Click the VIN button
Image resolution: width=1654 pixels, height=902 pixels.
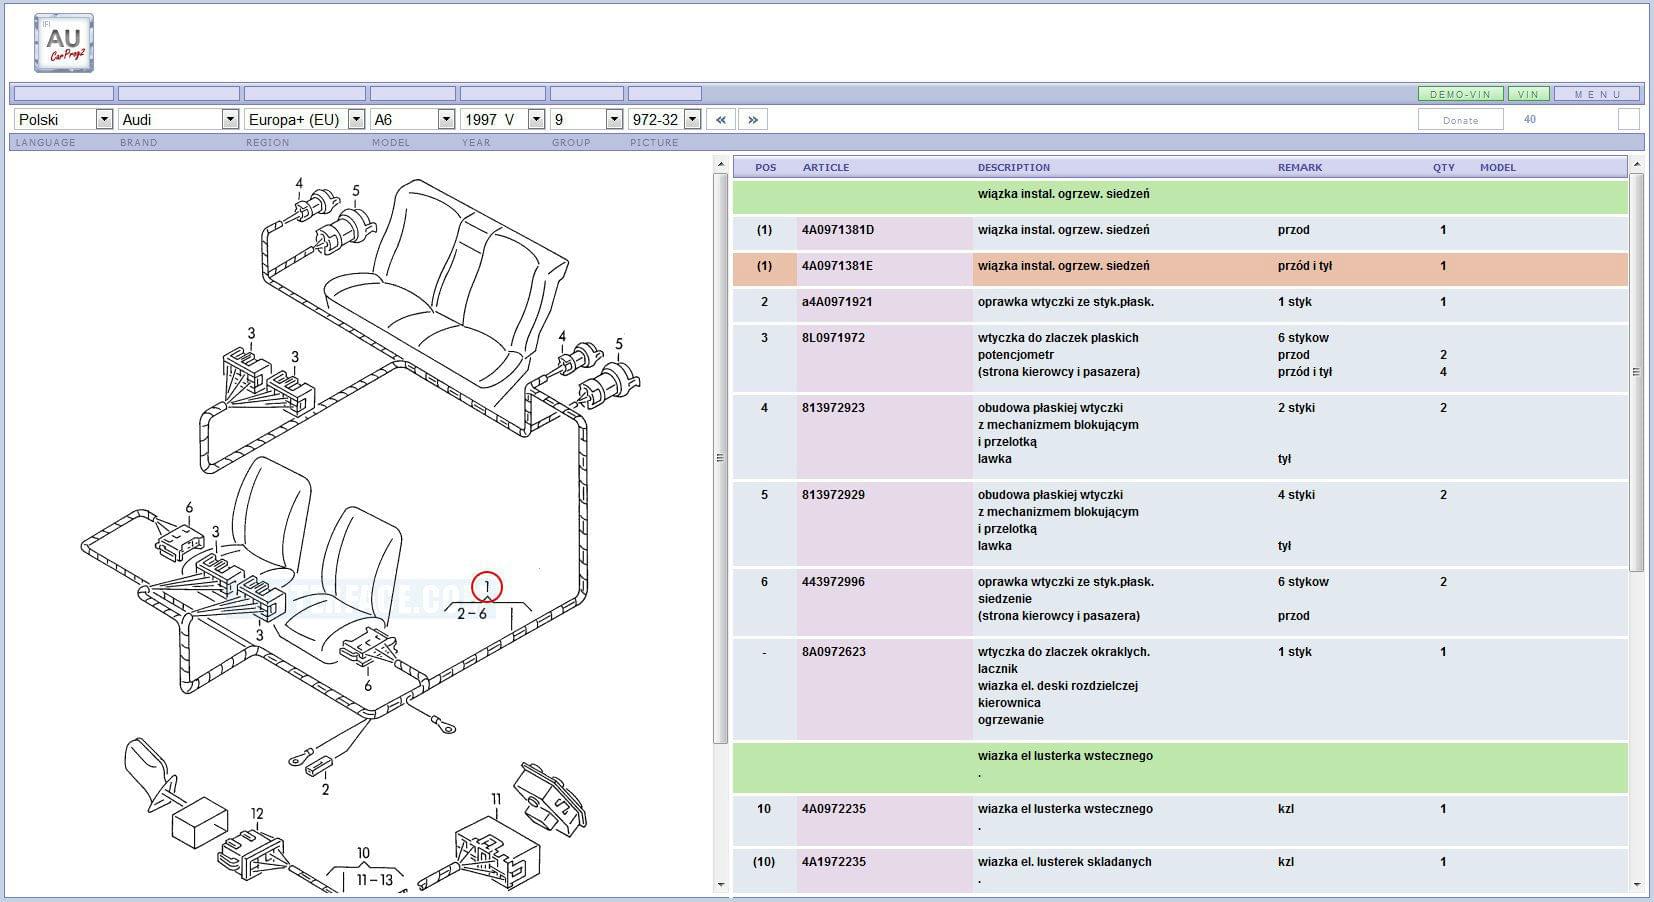[1528, 94]
